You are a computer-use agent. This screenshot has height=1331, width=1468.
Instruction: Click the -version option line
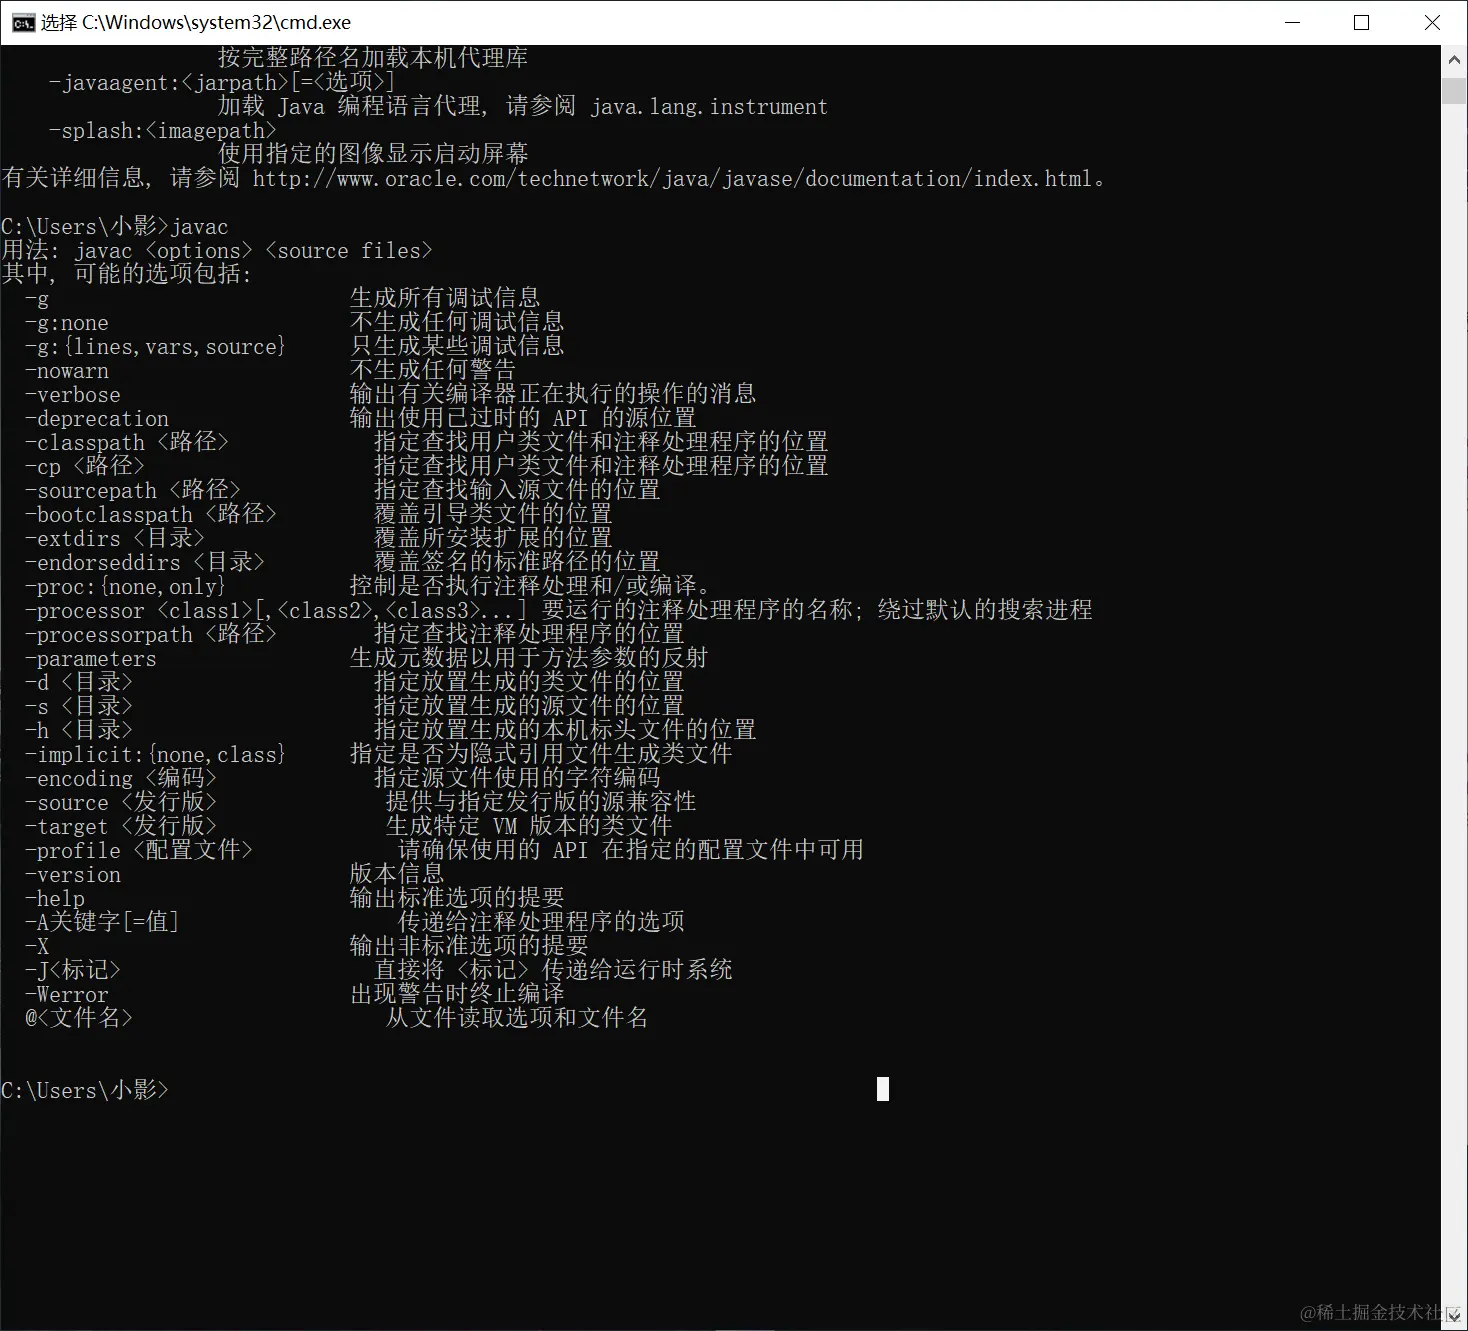point(72,874)
